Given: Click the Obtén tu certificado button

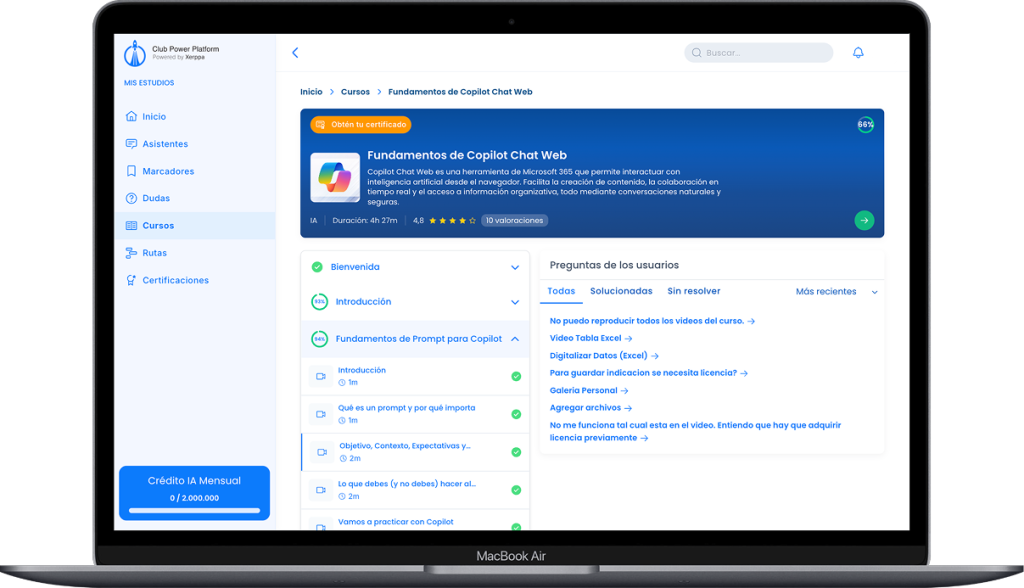Looking at the screenshot, I should pos(361,125).
